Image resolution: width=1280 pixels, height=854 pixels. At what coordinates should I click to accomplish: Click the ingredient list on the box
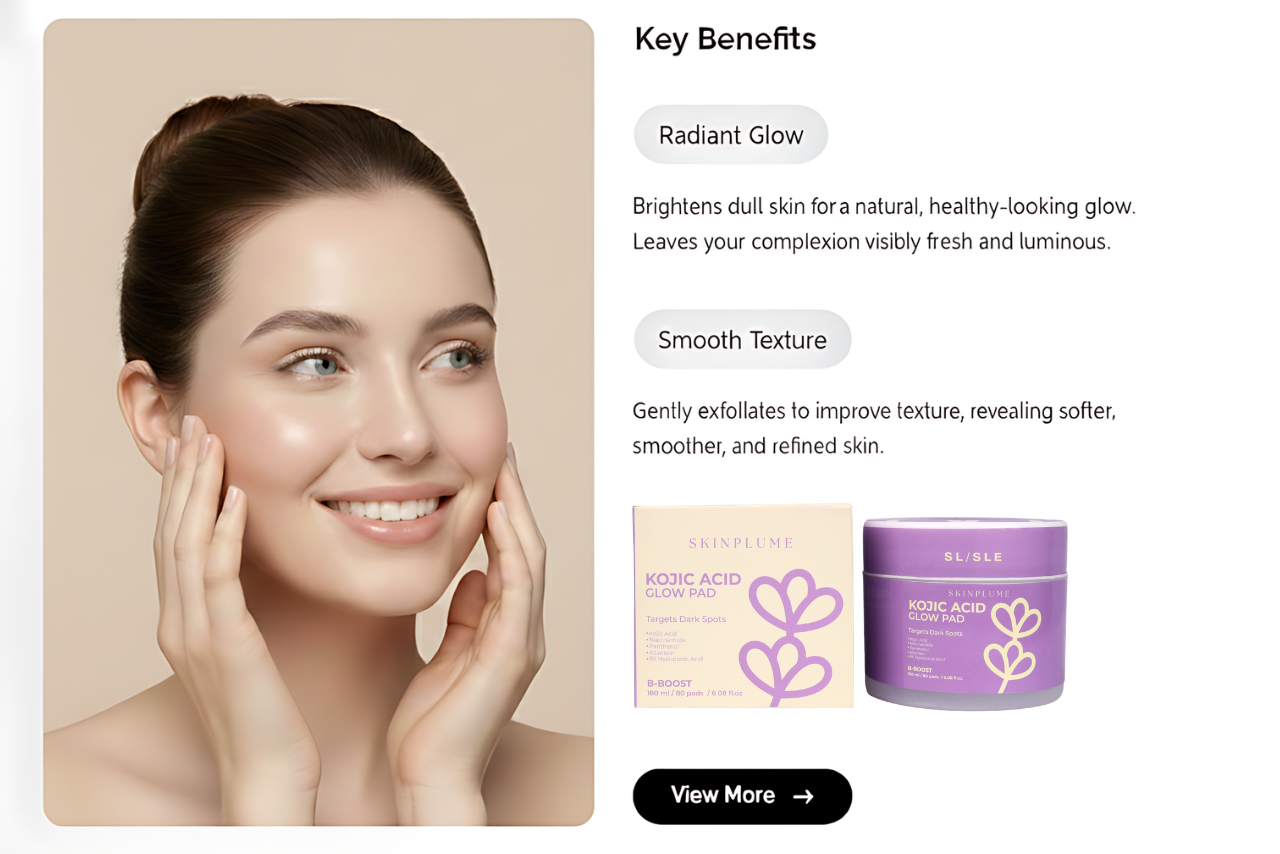pos(676,646)
